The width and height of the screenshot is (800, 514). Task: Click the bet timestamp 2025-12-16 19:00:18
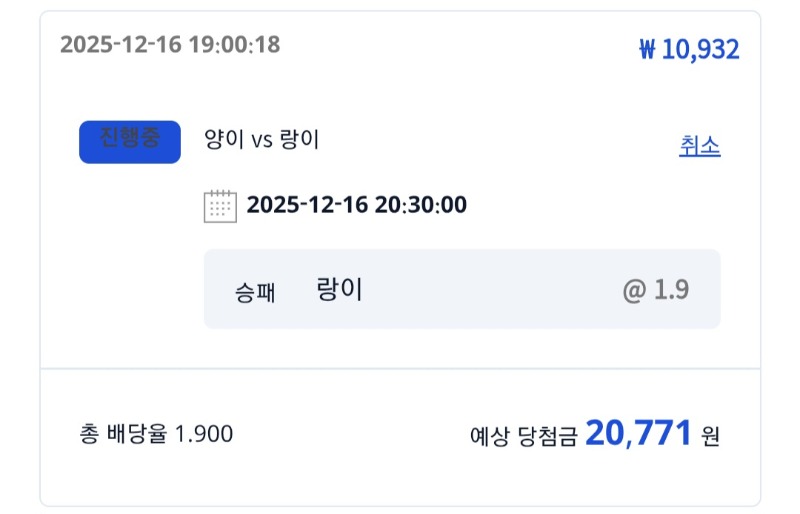(x=170, y=45)
